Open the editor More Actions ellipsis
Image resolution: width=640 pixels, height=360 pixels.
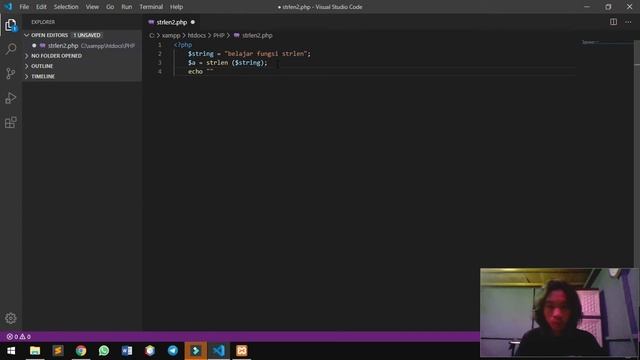click(628, 22)
